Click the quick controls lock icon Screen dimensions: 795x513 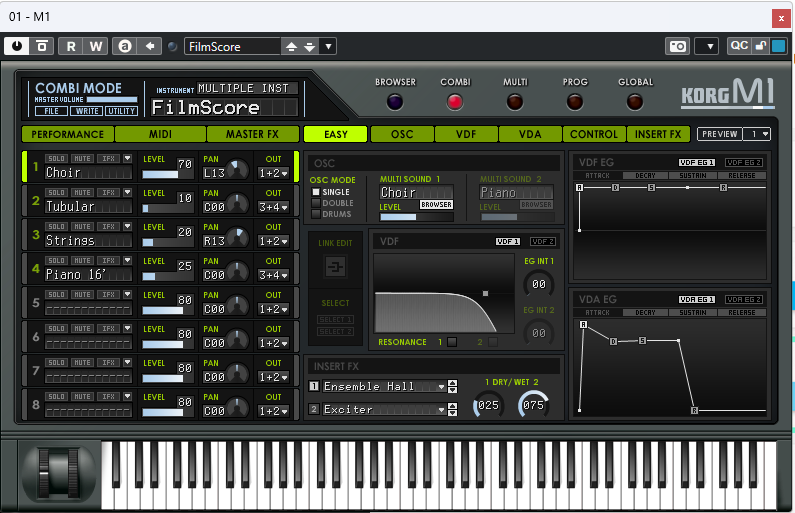(761, 46)
